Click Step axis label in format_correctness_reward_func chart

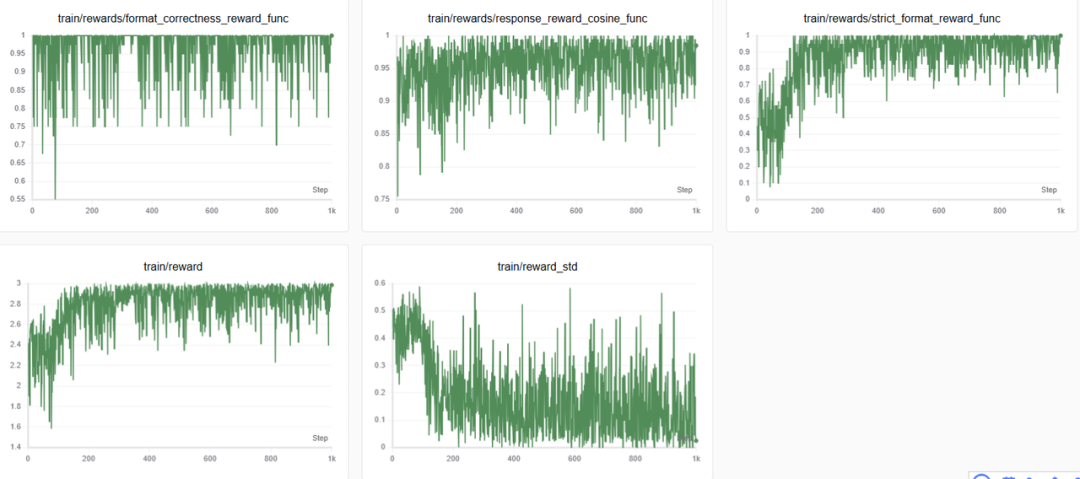pos(320,190)
